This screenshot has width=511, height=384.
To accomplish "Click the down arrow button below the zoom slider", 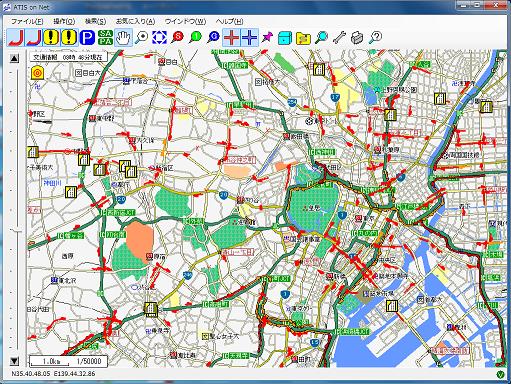I will (14, 361).
